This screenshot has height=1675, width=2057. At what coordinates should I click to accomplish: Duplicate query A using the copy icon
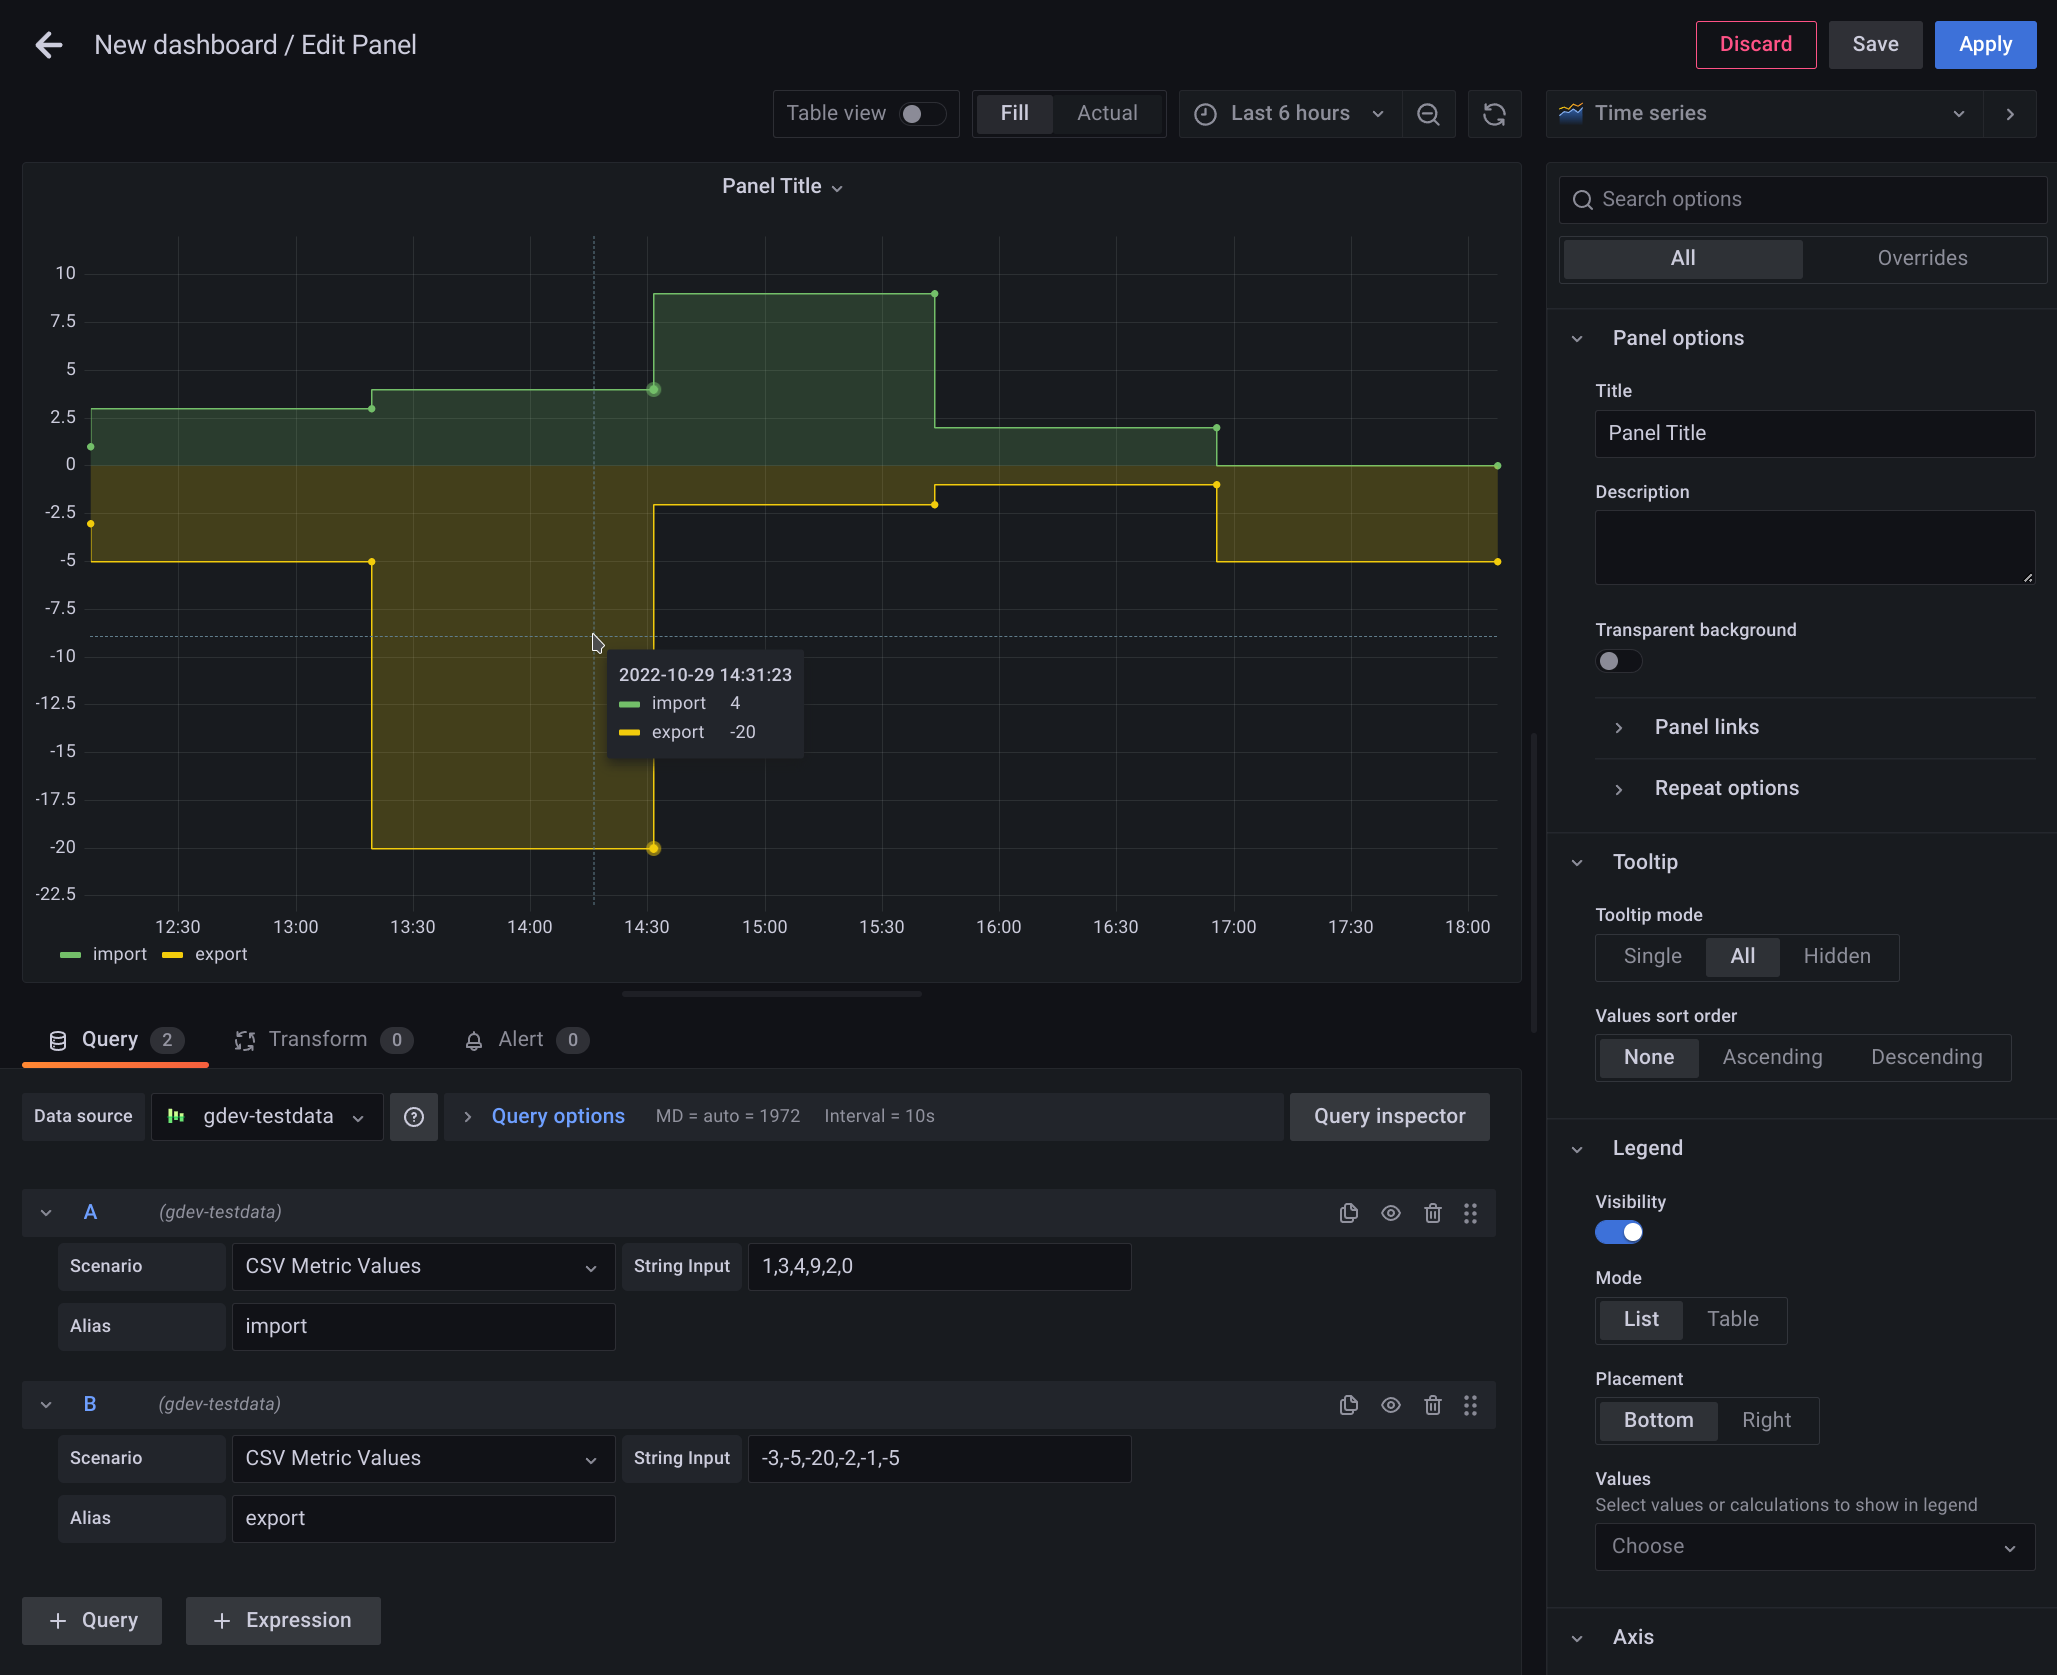click(1348, 1212)
